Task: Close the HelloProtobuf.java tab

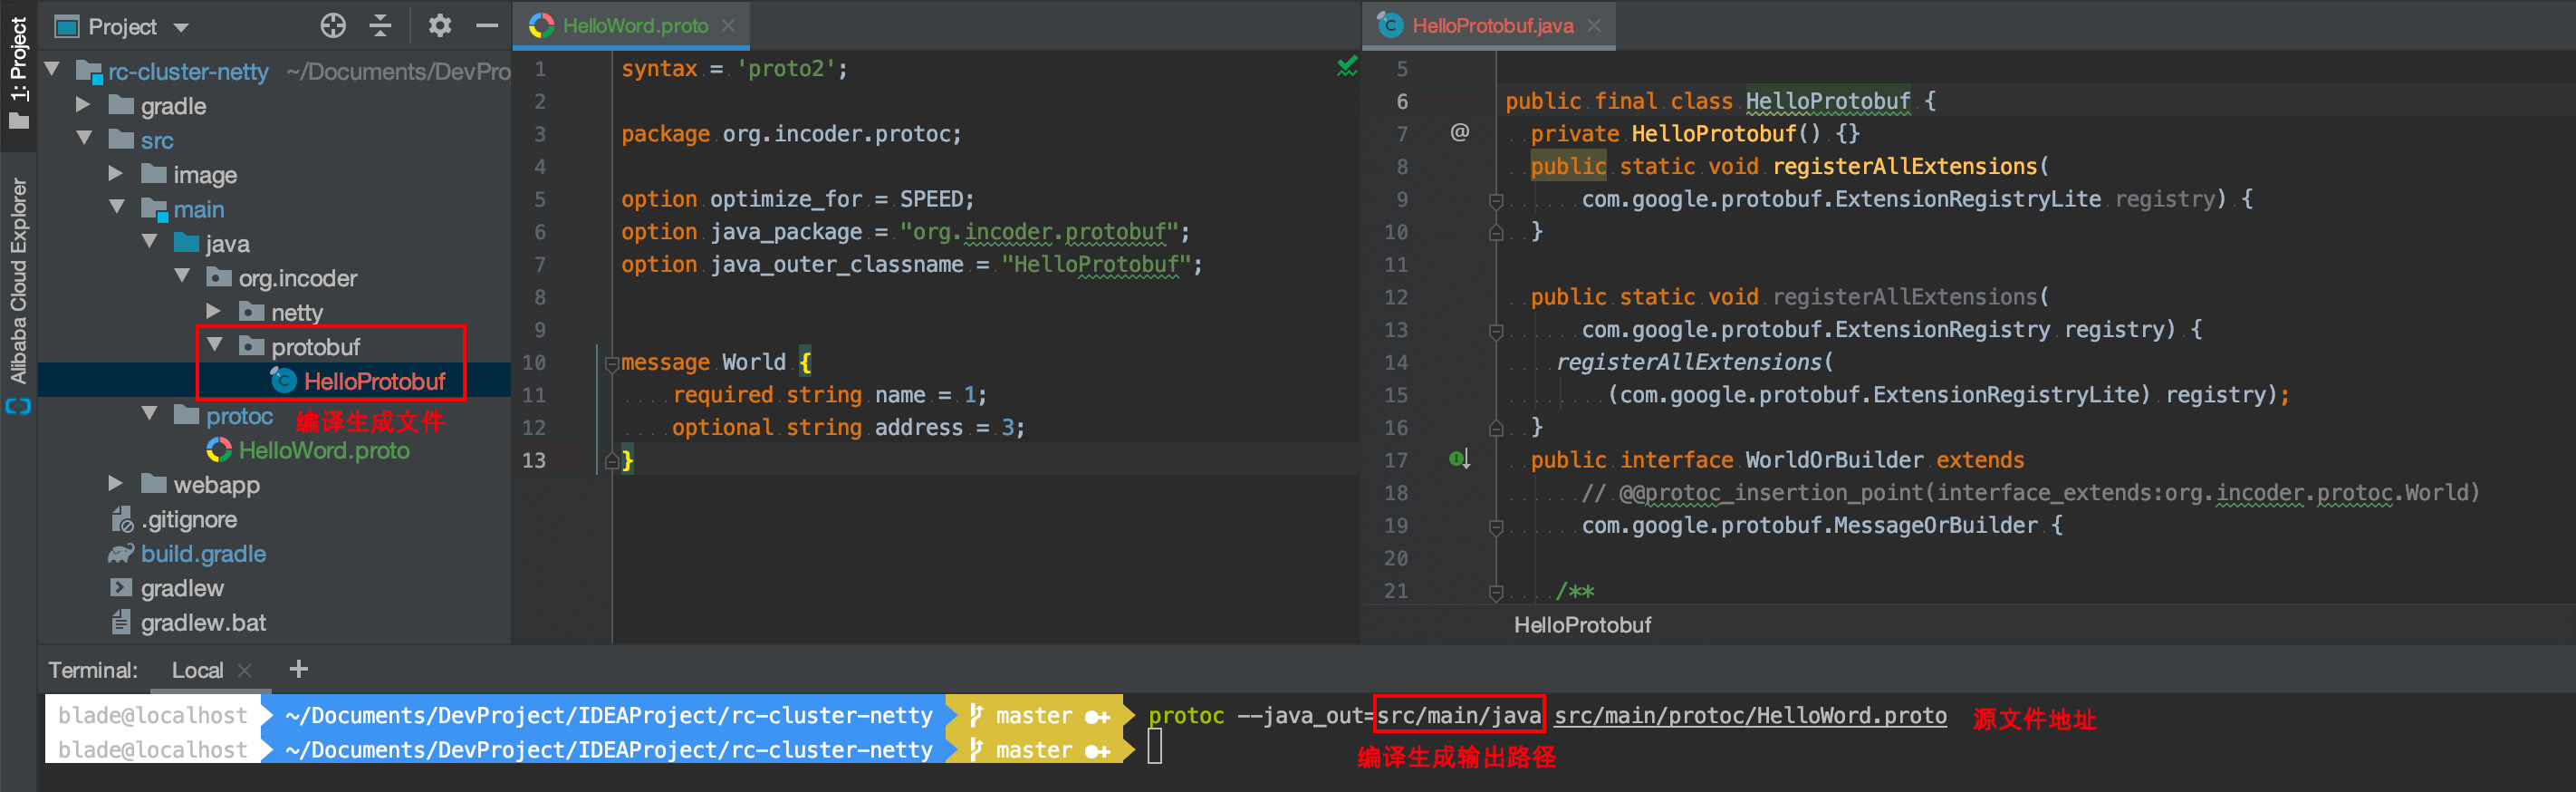Action: tap(1594, 26)
